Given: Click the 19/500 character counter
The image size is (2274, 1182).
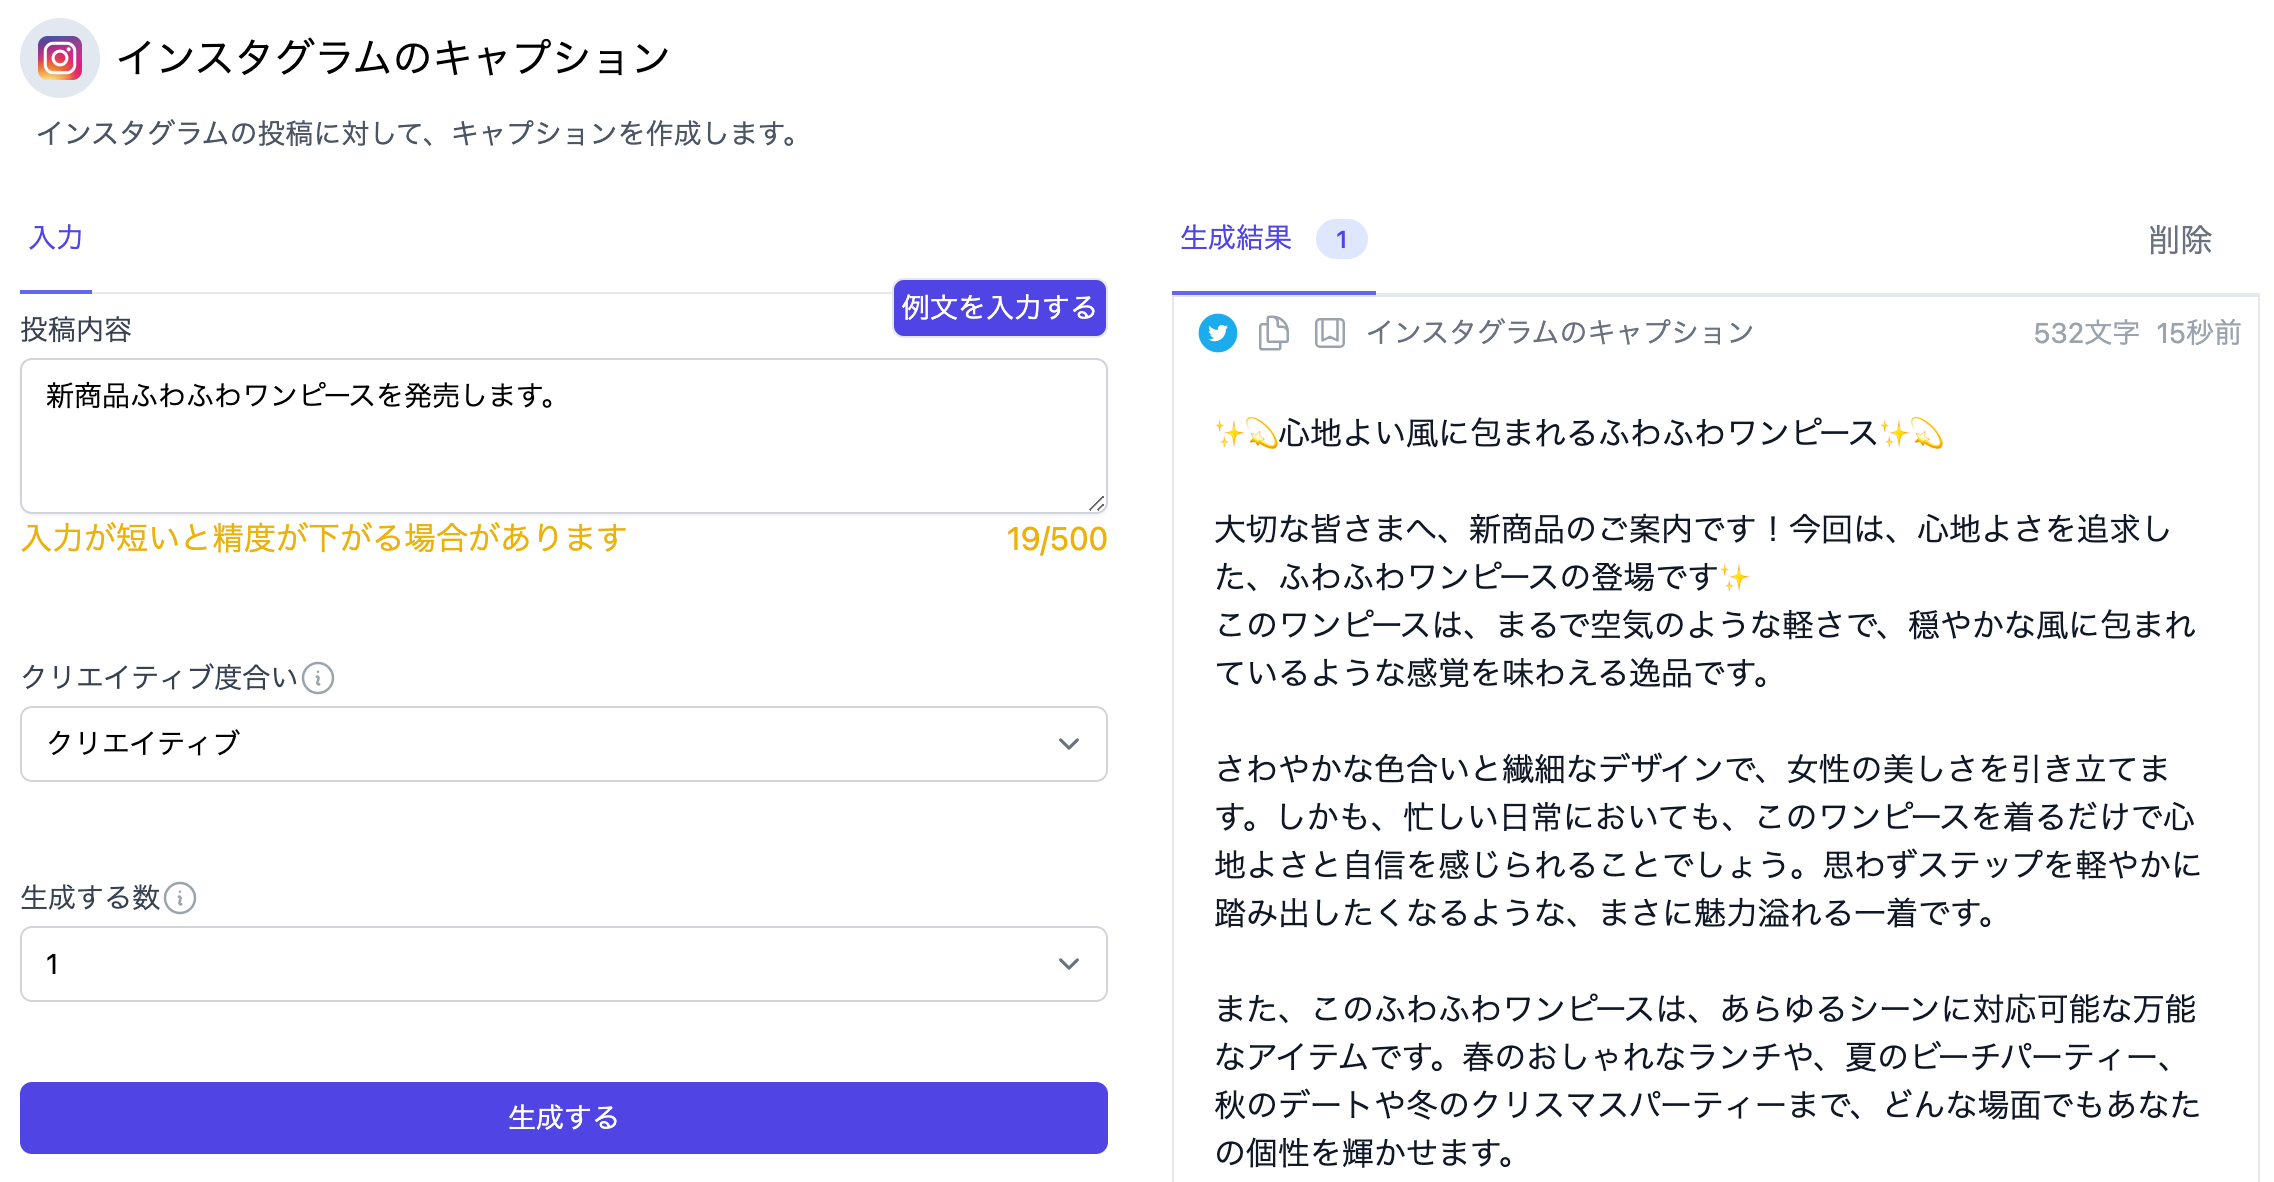Looking at the screenshot, I should point(1056,540).
